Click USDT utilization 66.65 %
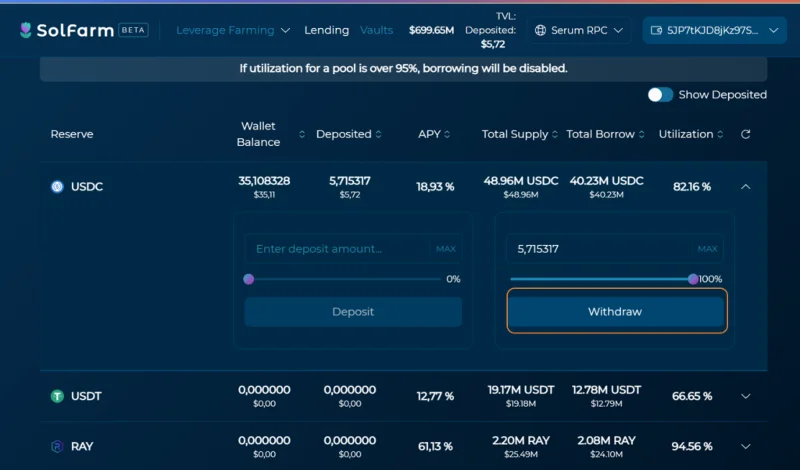Screen dimensions: 800x470 692,396
